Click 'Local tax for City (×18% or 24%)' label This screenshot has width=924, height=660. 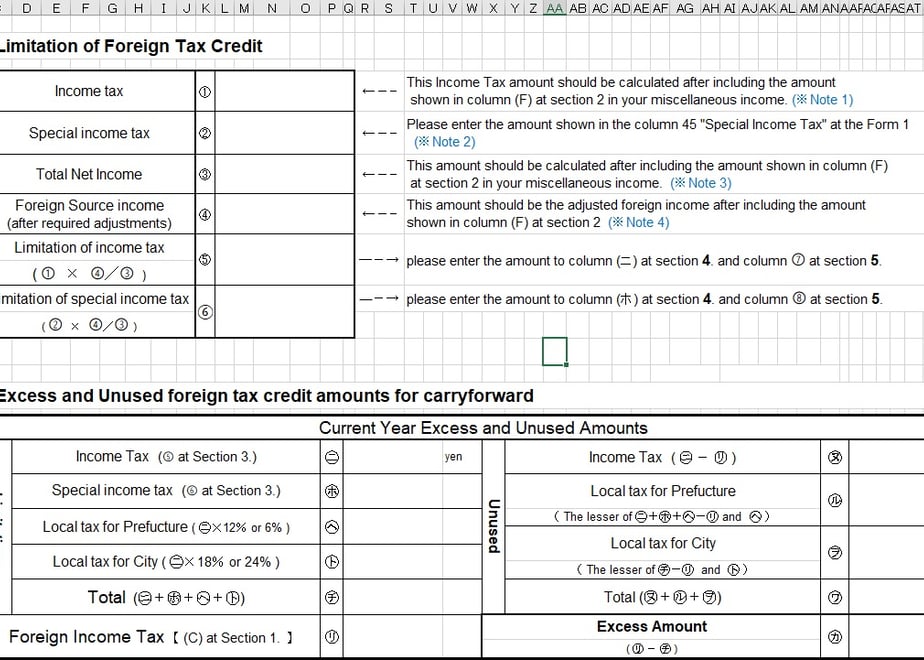click(166, 562)
